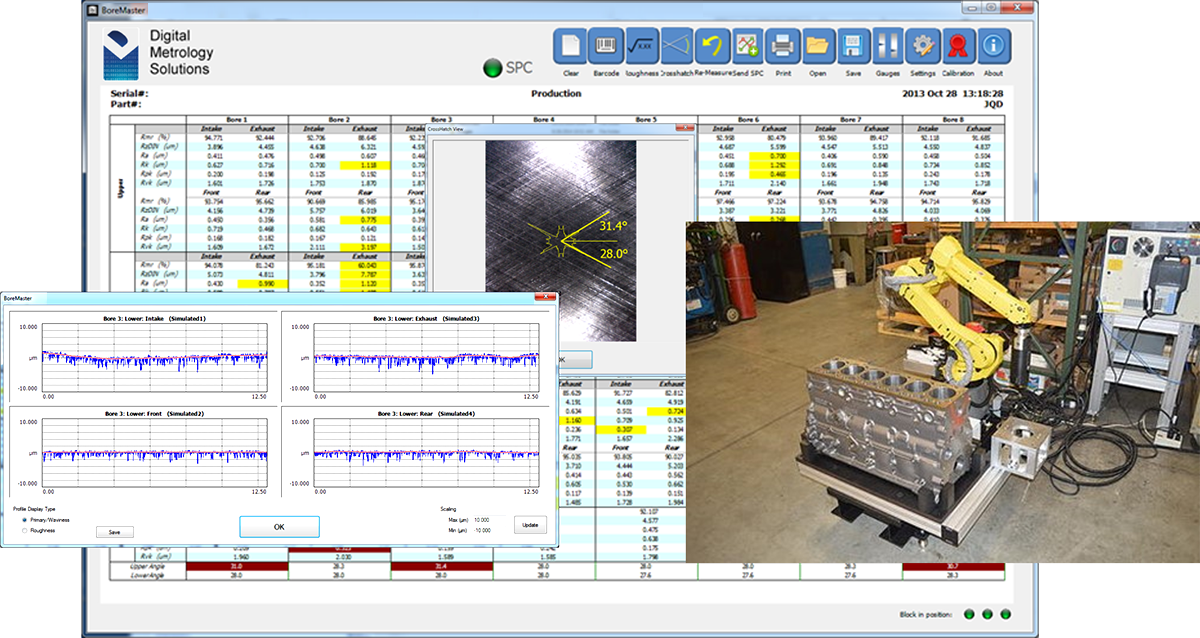
Task: Activate the Roughness analysis tool
Action: [x=641, y=46]
